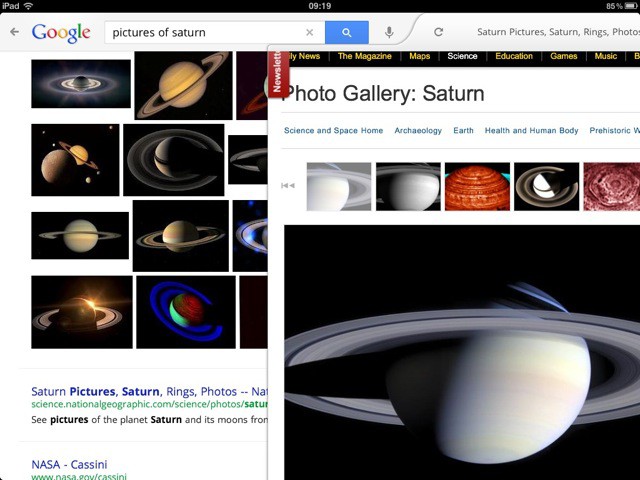This screenshot has height=480, width=640.
Task: Tap the Wi-Fi status icon
Action: [28, 6]
